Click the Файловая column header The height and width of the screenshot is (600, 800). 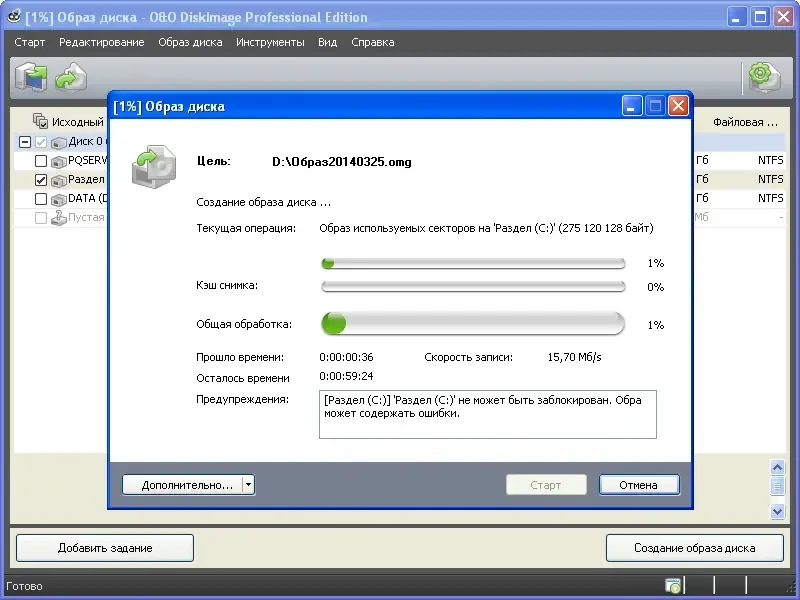pos(745,122)
